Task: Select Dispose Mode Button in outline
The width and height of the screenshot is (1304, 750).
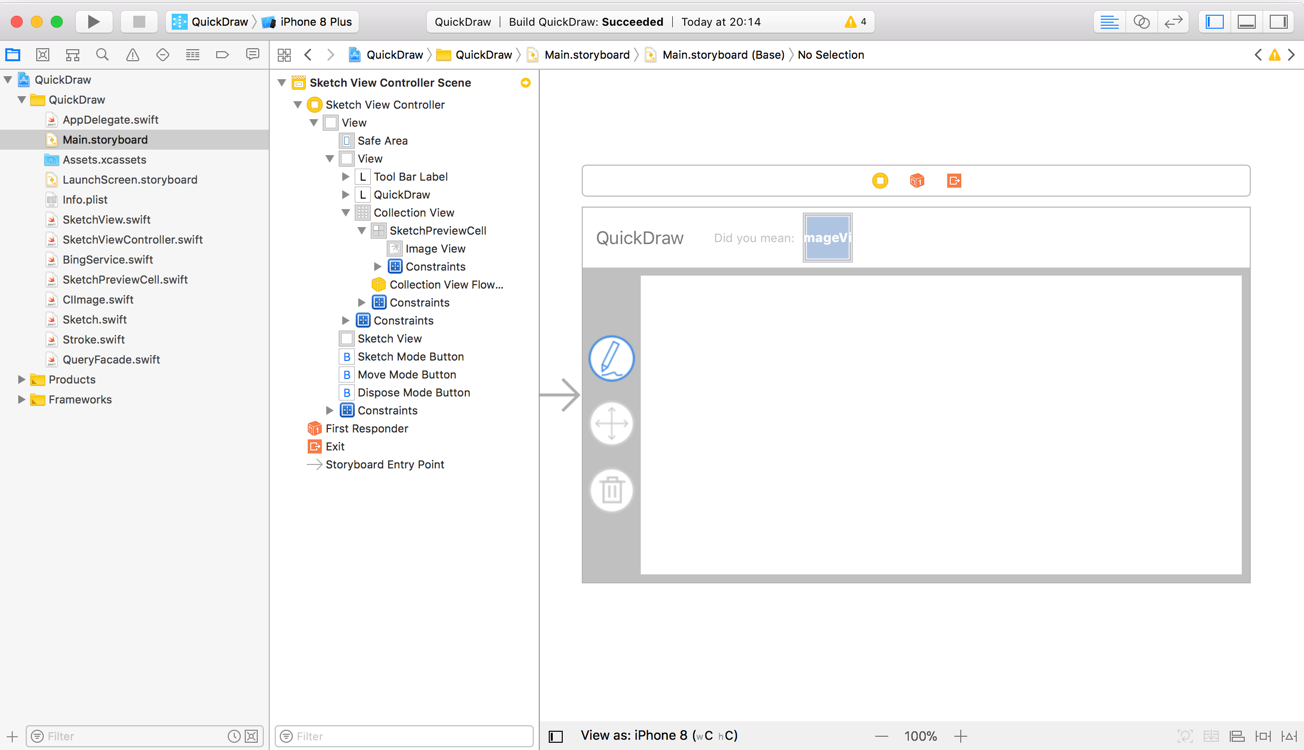Action: (x=413, y=393)
